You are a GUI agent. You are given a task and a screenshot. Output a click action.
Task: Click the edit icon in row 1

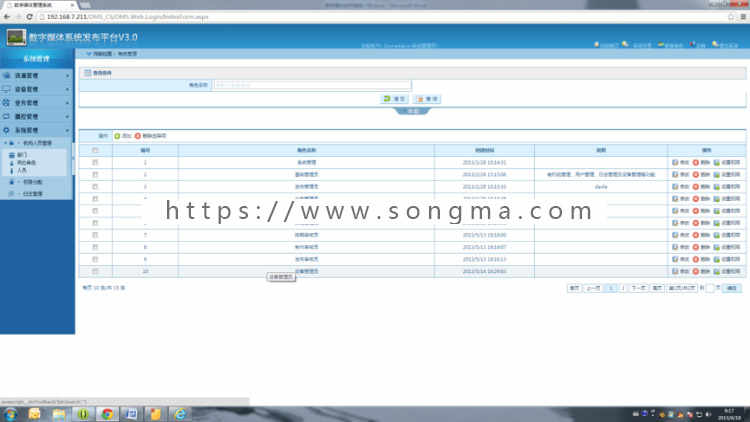click(x=675, y=163)
